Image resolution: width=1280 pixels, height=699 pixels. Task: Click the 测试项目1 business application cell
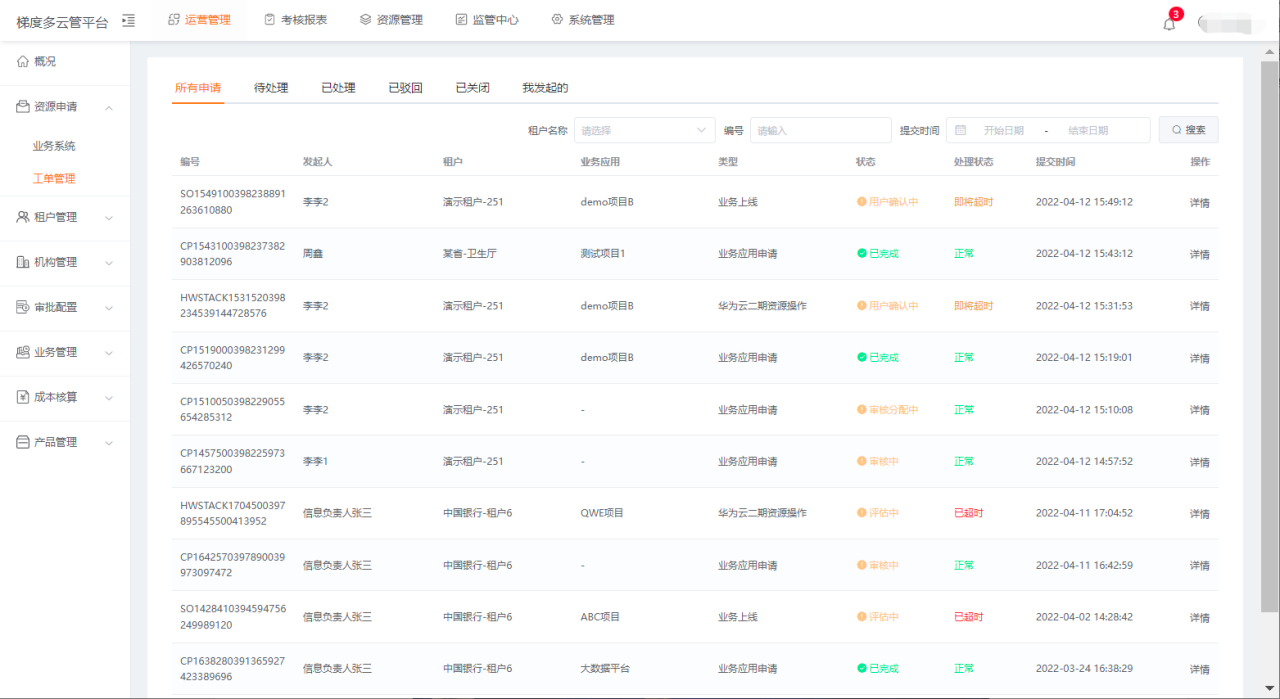(x=603, y=254)
